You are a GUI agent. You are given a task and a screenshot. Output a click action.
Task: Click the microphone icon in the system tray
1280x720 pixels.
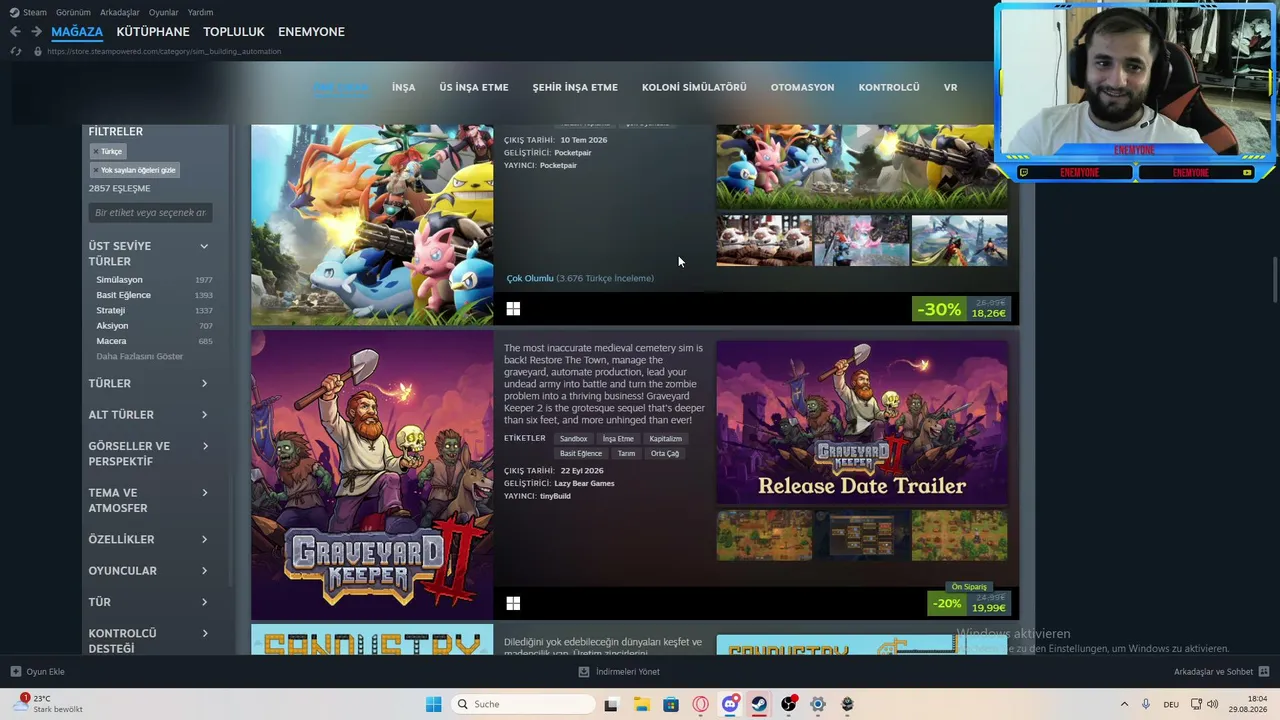point(1146,704)
